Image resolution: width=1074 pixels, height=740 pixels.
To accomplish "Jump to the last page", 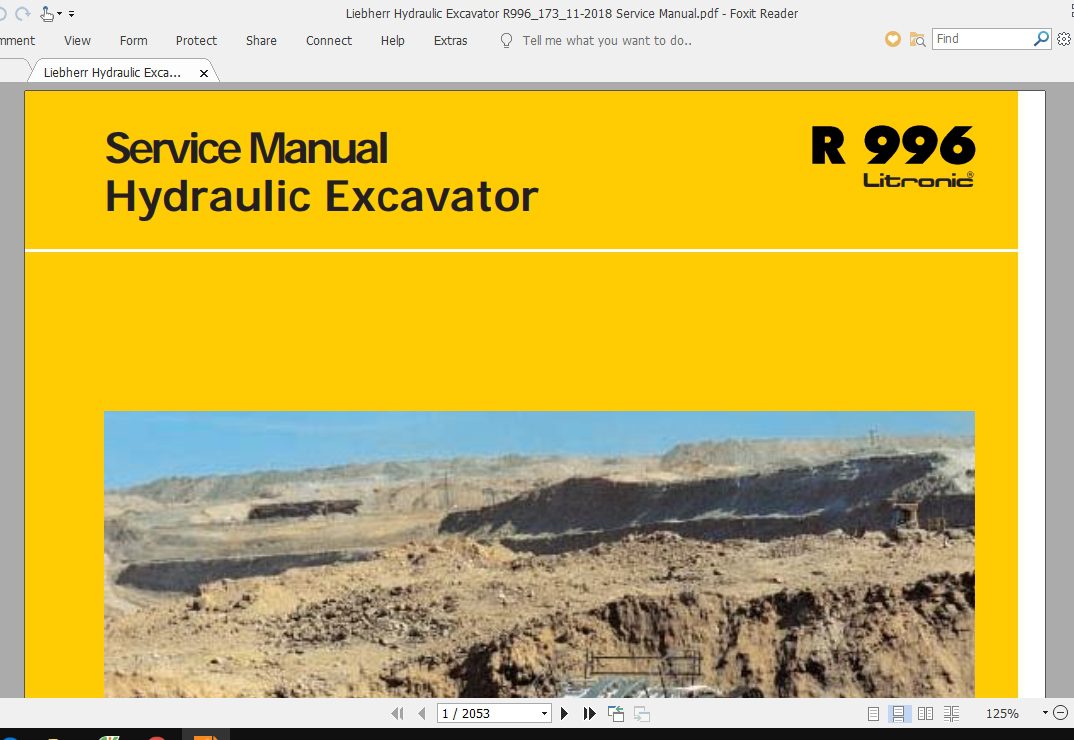I will [589, 713].
